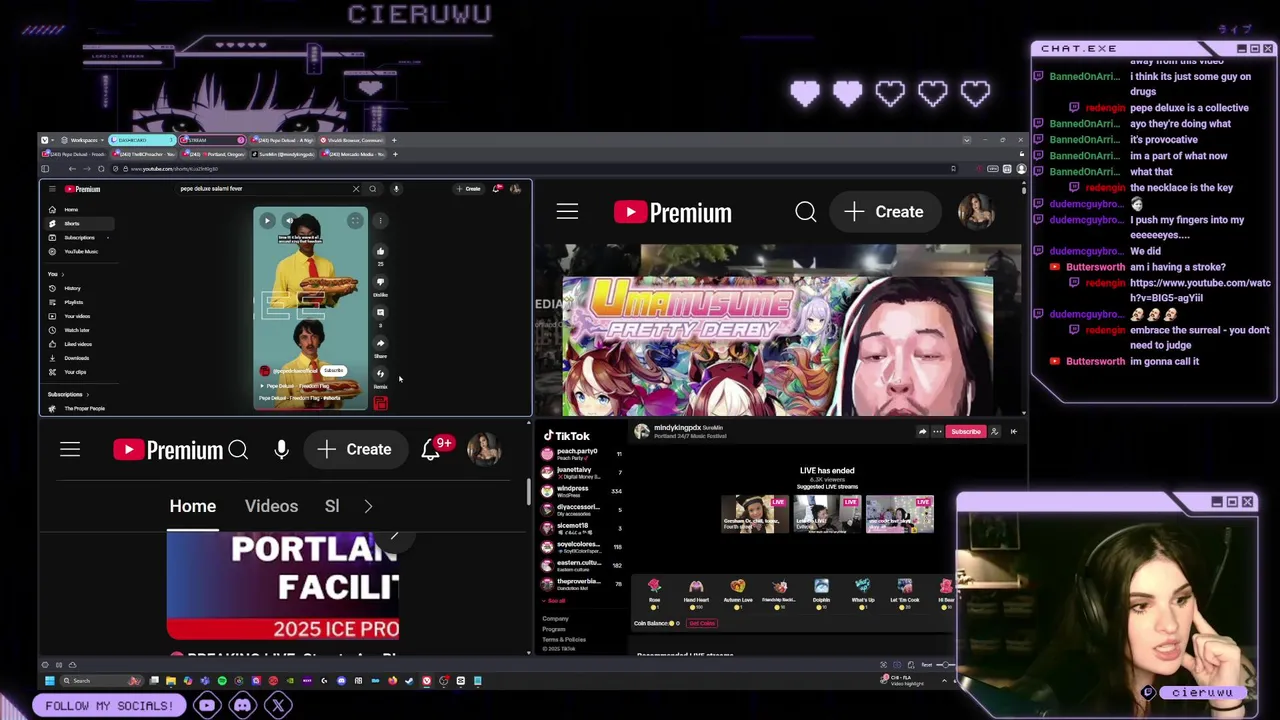The image size is (1280, 720).
Task: Share the mindykingpdx TikTok live
Action: point(922,432)
